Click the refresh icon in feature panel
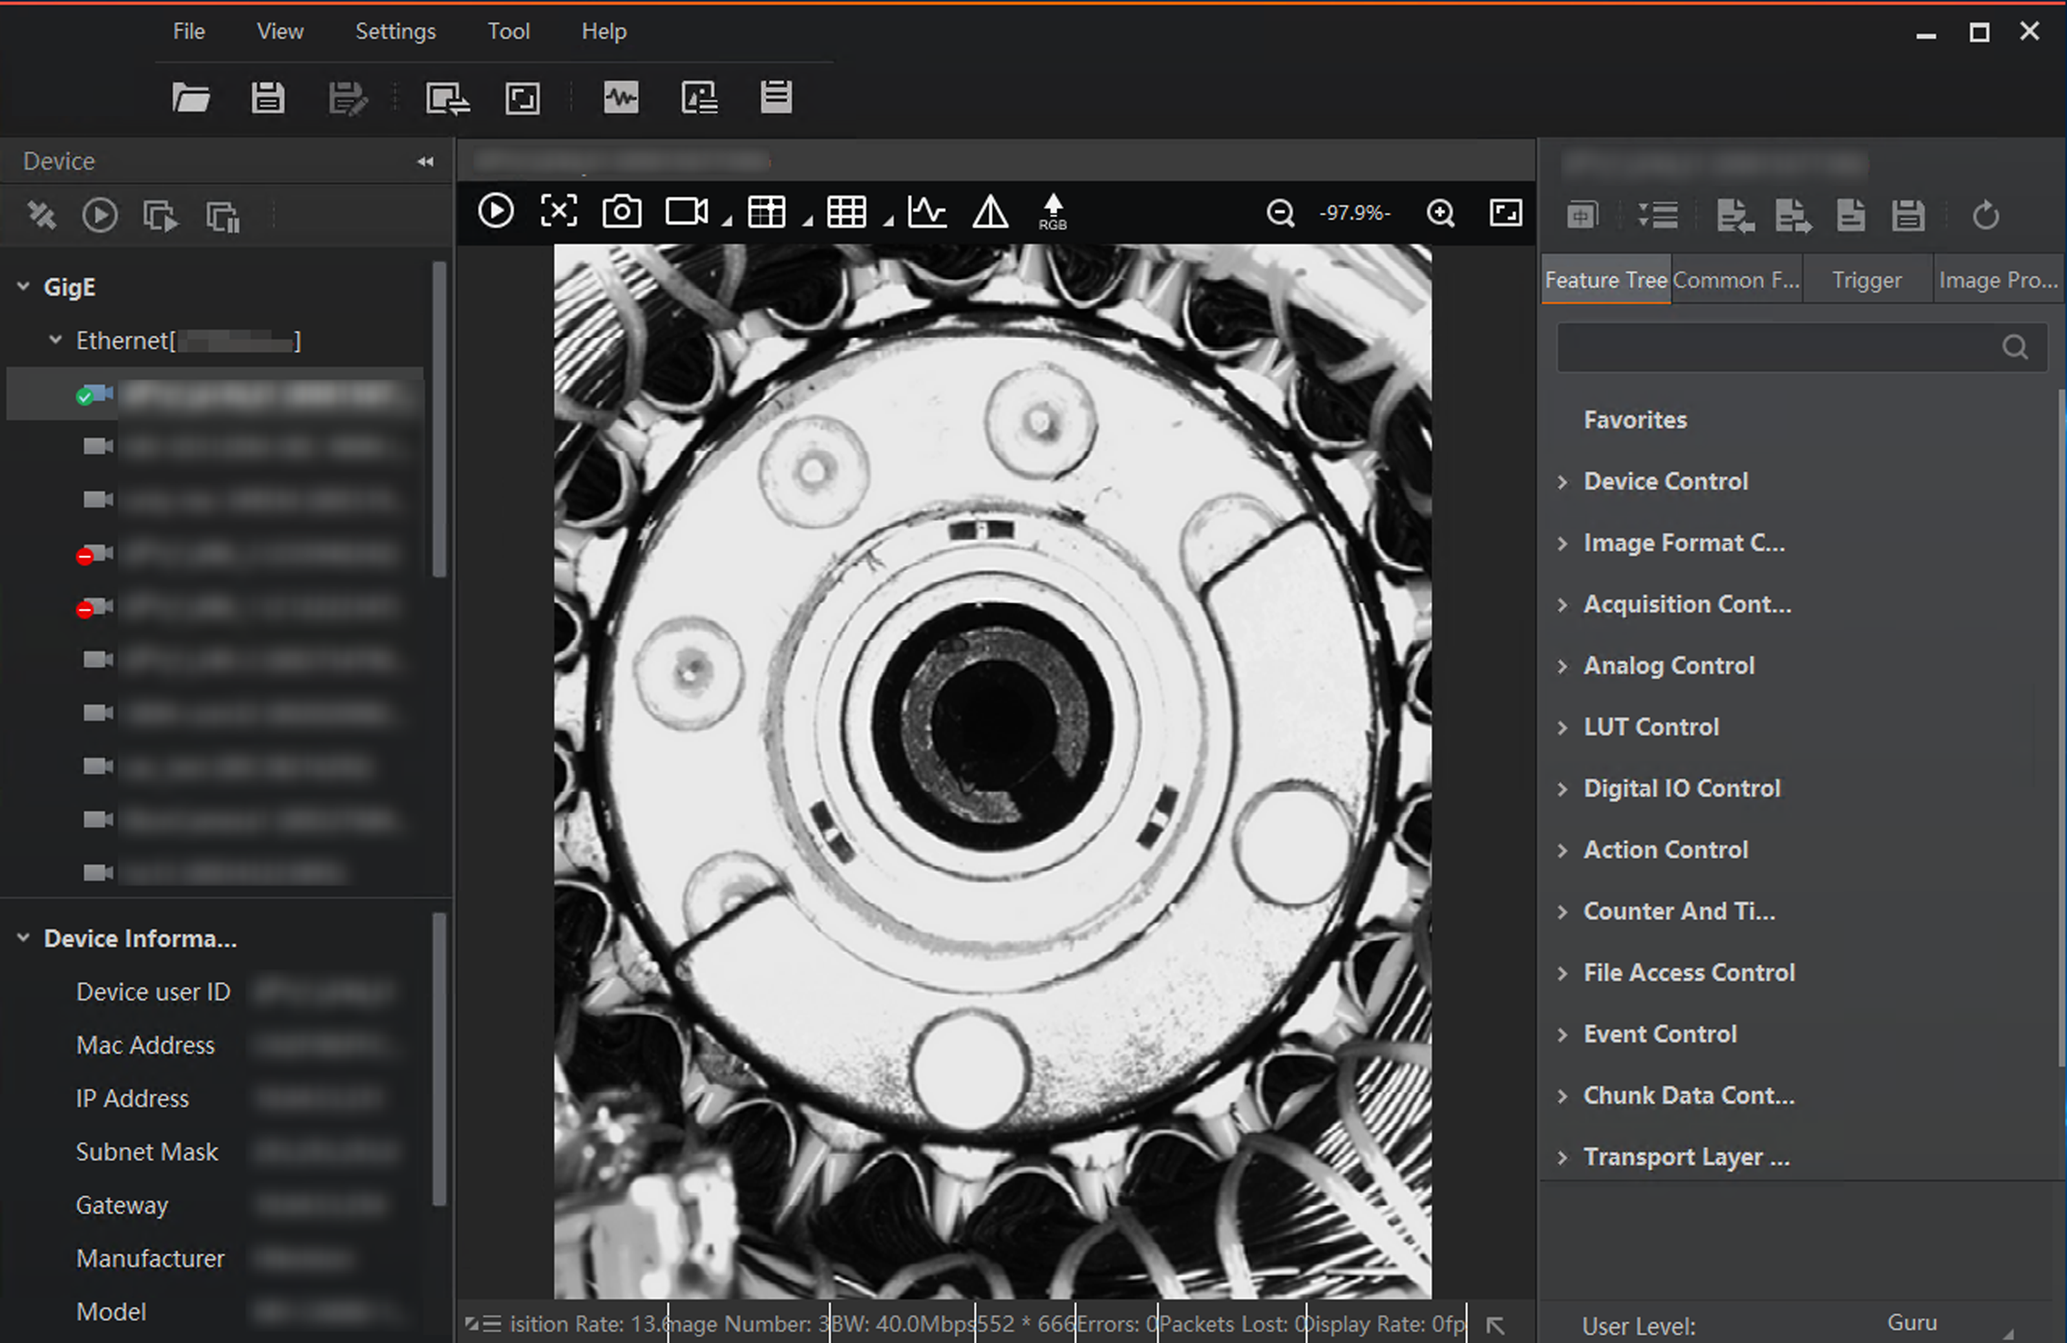 point(1985,215)
